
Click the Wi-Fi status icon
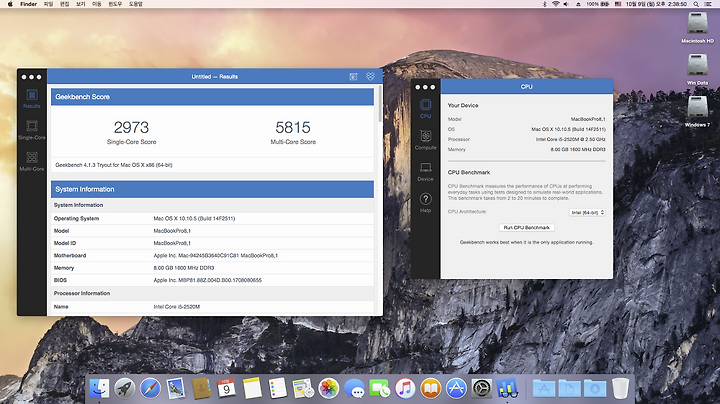pos(556,4)
